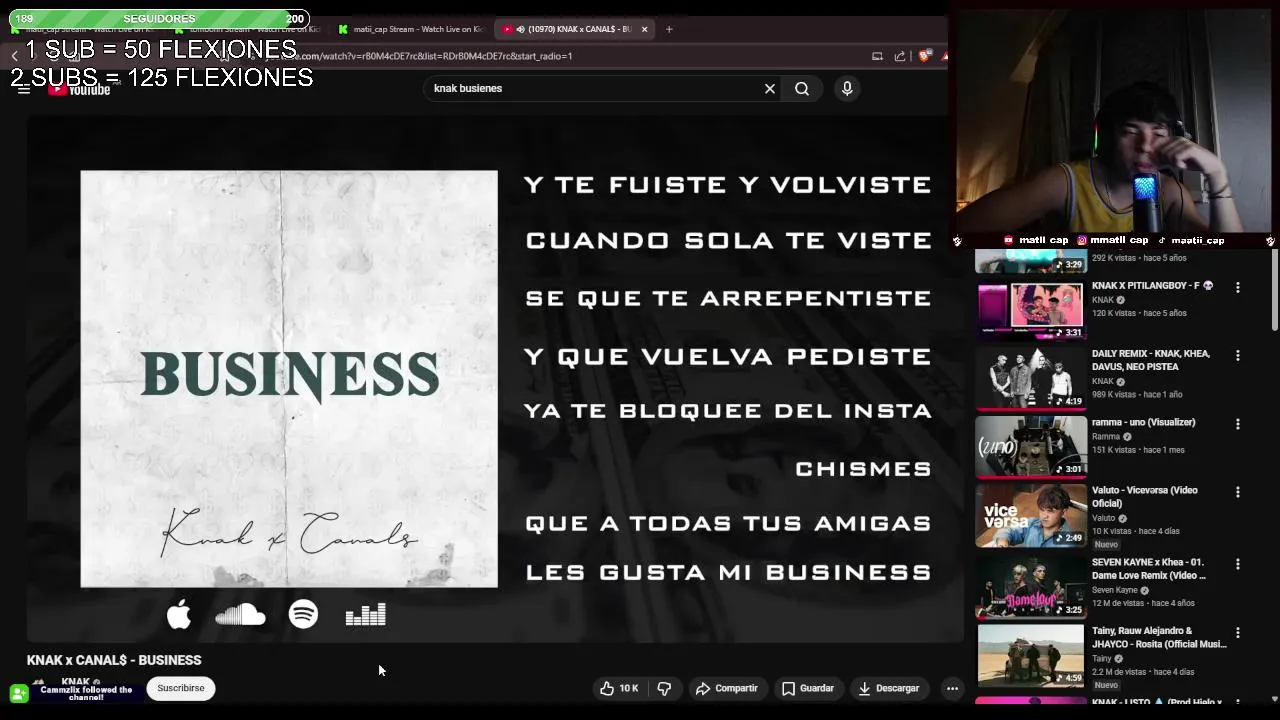
Task: Click scrollbar down arrow in sidebar
Action: pyautogui.click(x=1274, y=698)
